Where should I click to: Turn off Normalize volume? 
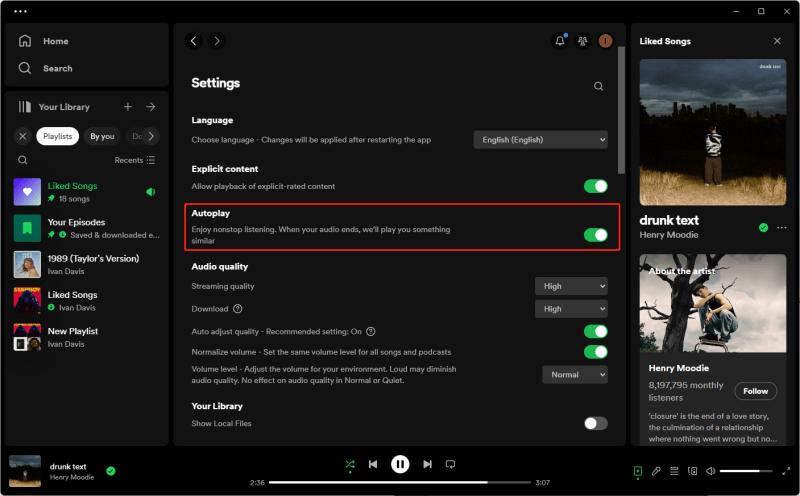pyautogui.click(x=595, y=352)
